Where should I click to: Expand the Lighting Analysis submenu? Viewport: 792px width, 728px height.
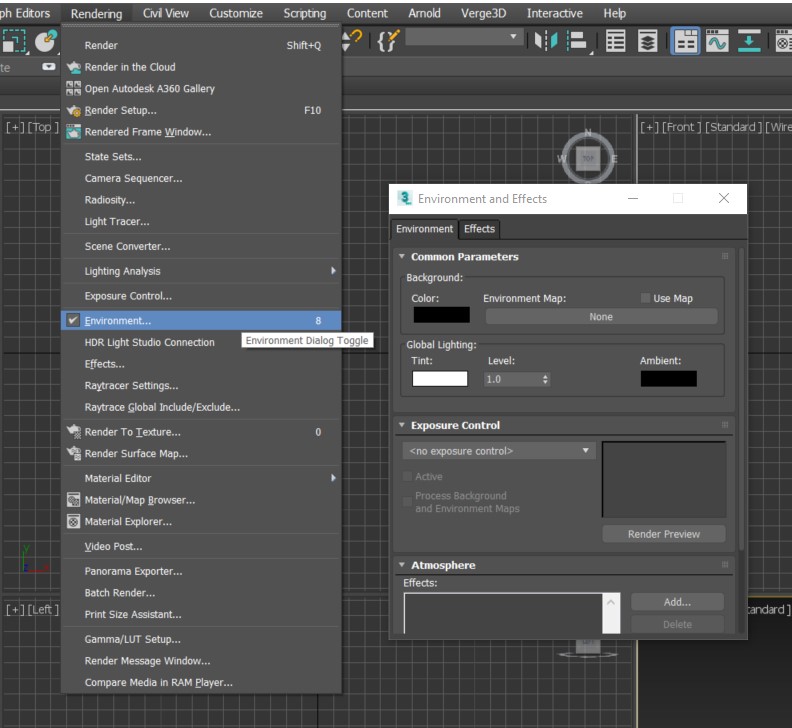point(333,271)
